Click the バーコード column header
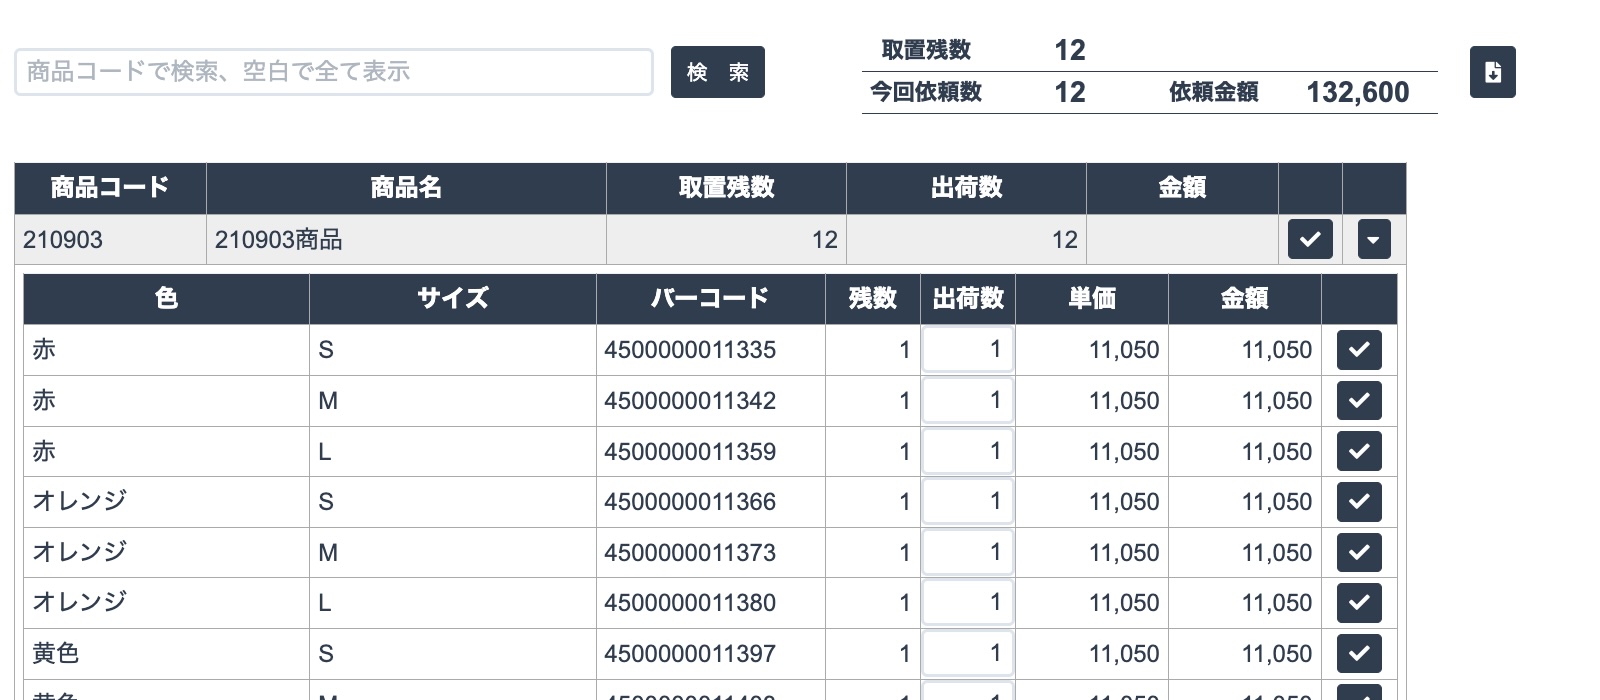Viewport: 1600px width, 700px height. (x=710, y=298)
